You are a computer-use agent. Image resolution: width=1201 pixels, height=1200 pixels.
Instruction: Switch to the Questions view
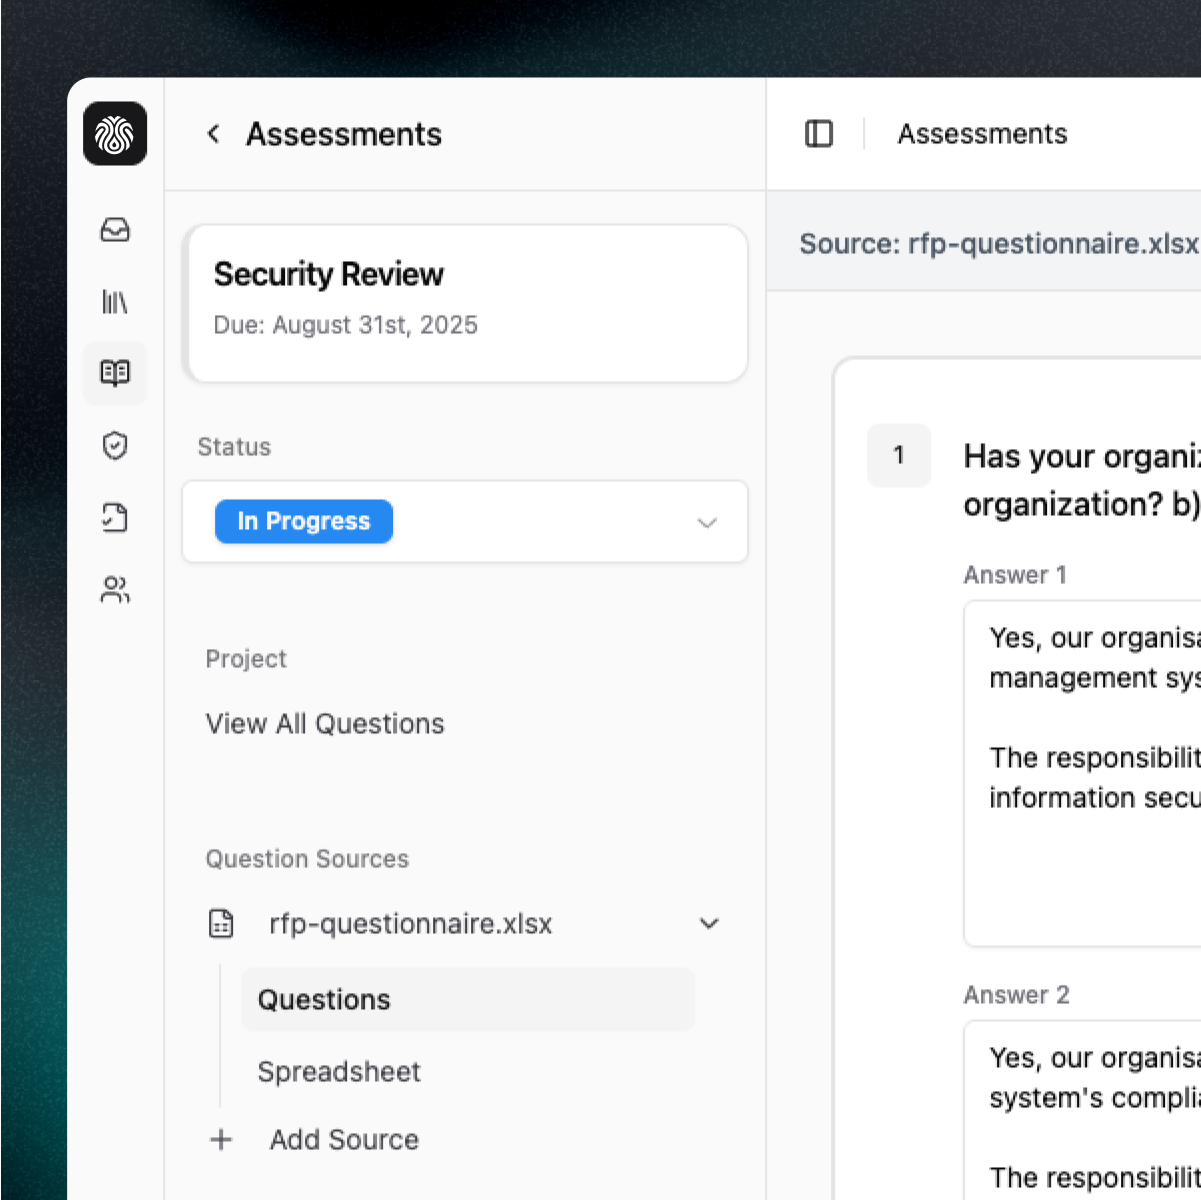323,999
